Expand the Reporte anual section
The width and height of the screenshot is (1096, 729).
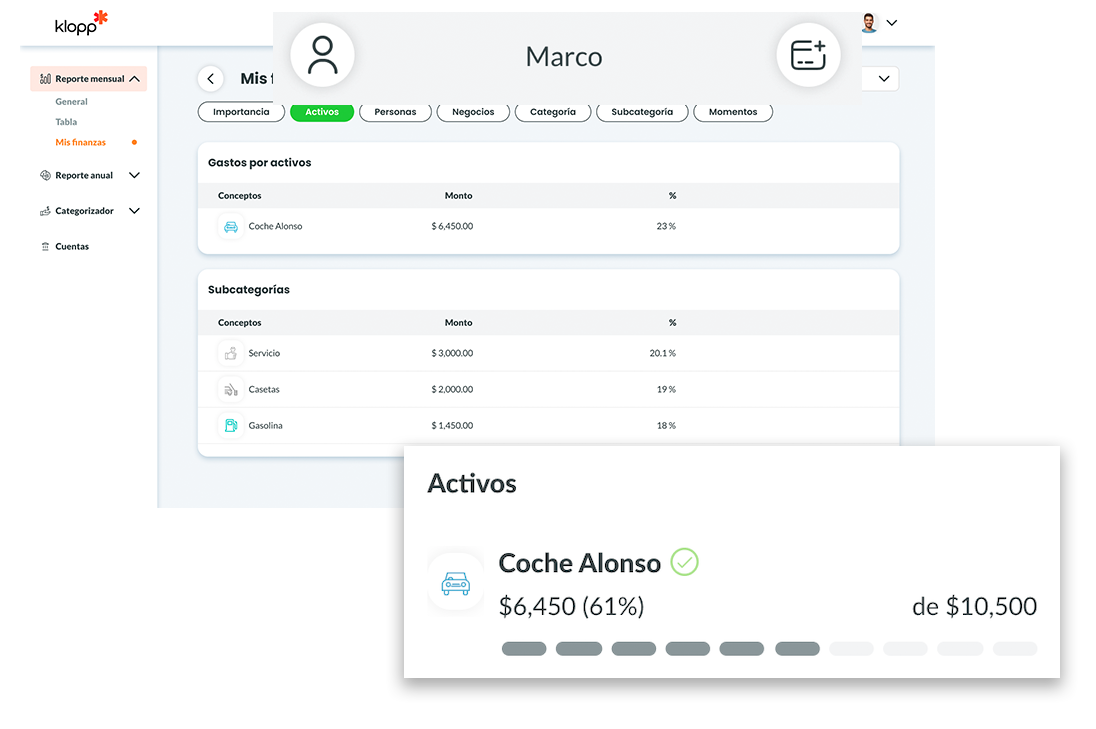[134, 176]
